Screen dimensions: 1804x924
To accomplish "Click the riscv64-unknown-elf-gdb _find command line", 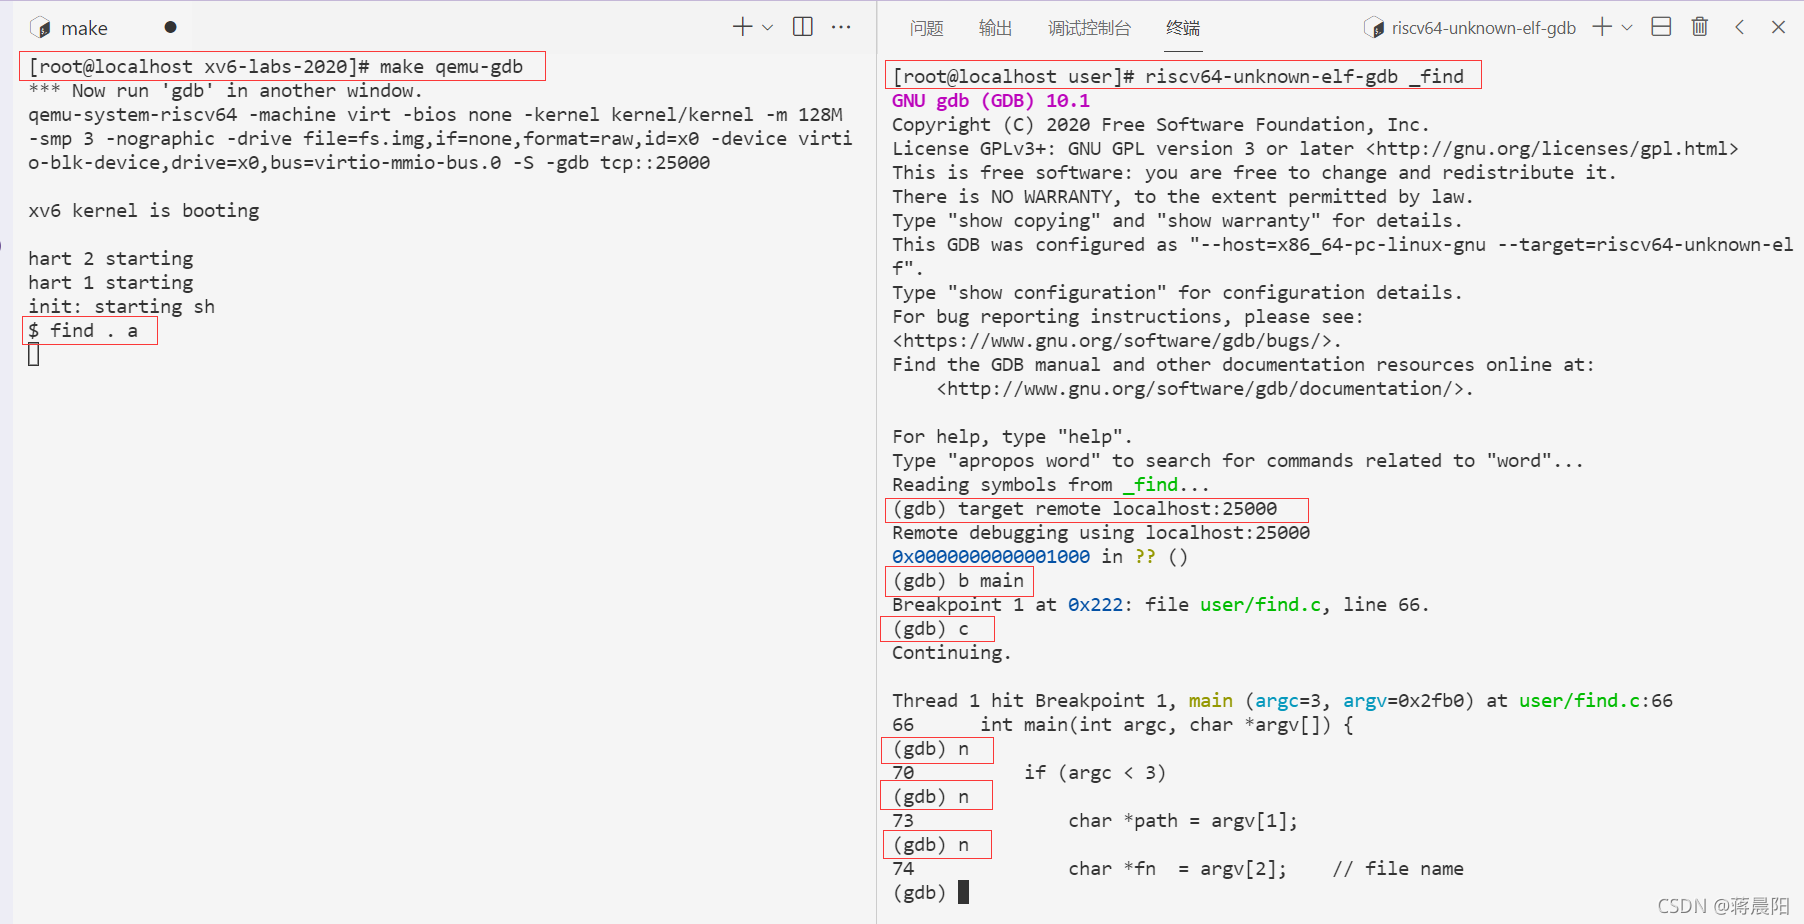I will (1178, 77).
